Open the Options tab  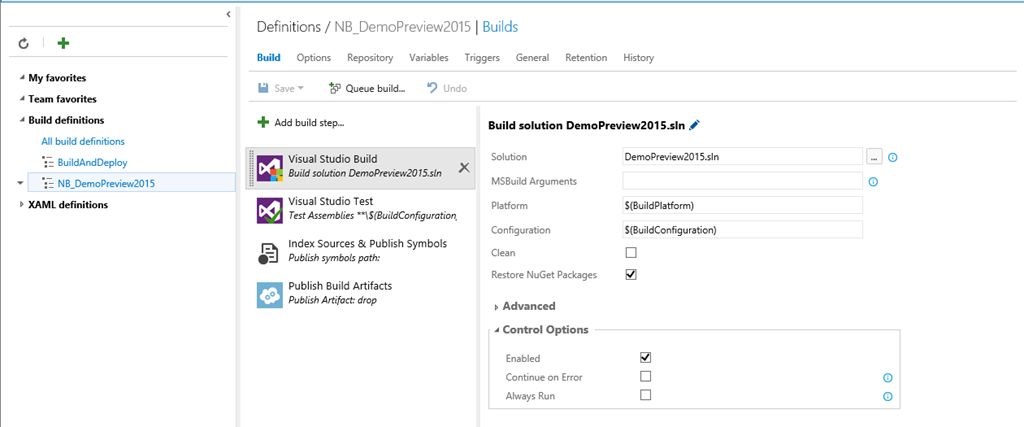pyautogui.click(x=313, y=57)
